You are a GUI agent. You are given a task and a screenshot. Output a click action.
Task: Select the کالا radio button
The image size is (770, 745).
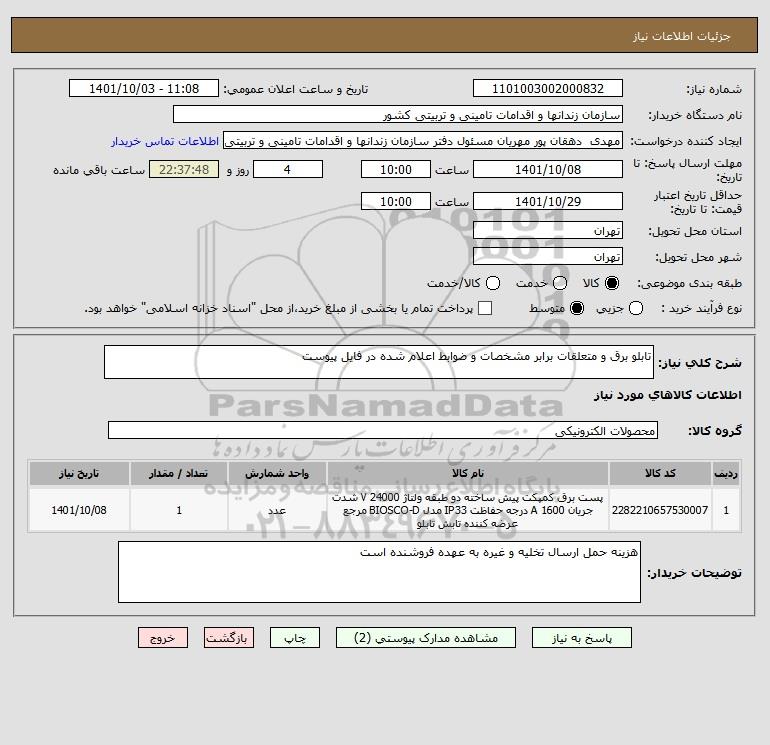(612, 283)
